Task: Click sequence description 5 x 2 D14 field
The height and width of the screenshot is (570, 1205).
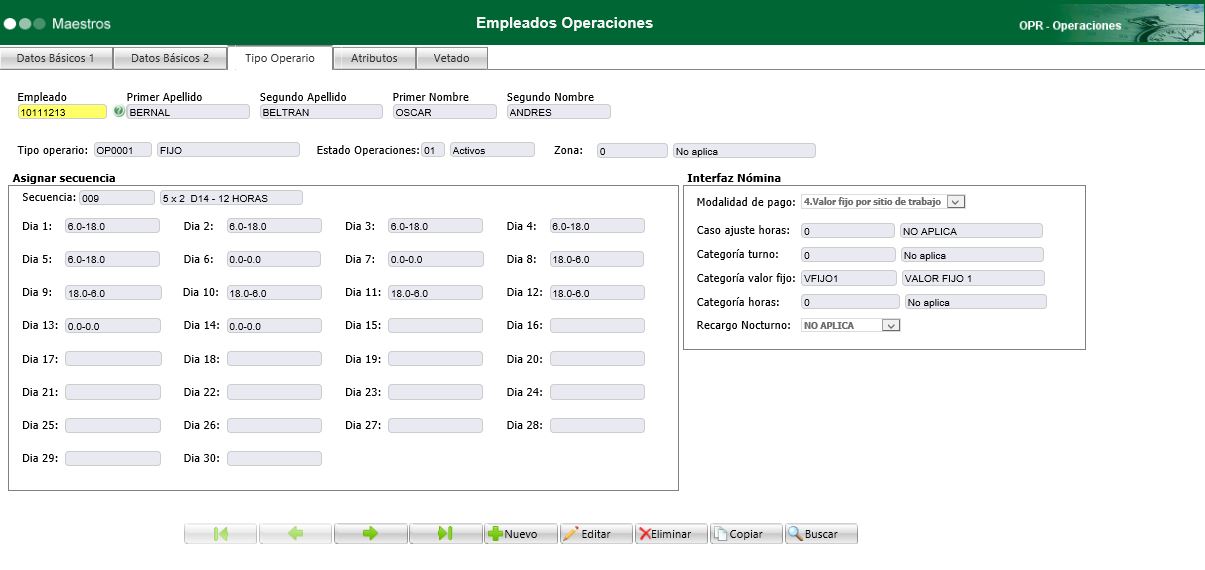Action: (x=231, y=198)
